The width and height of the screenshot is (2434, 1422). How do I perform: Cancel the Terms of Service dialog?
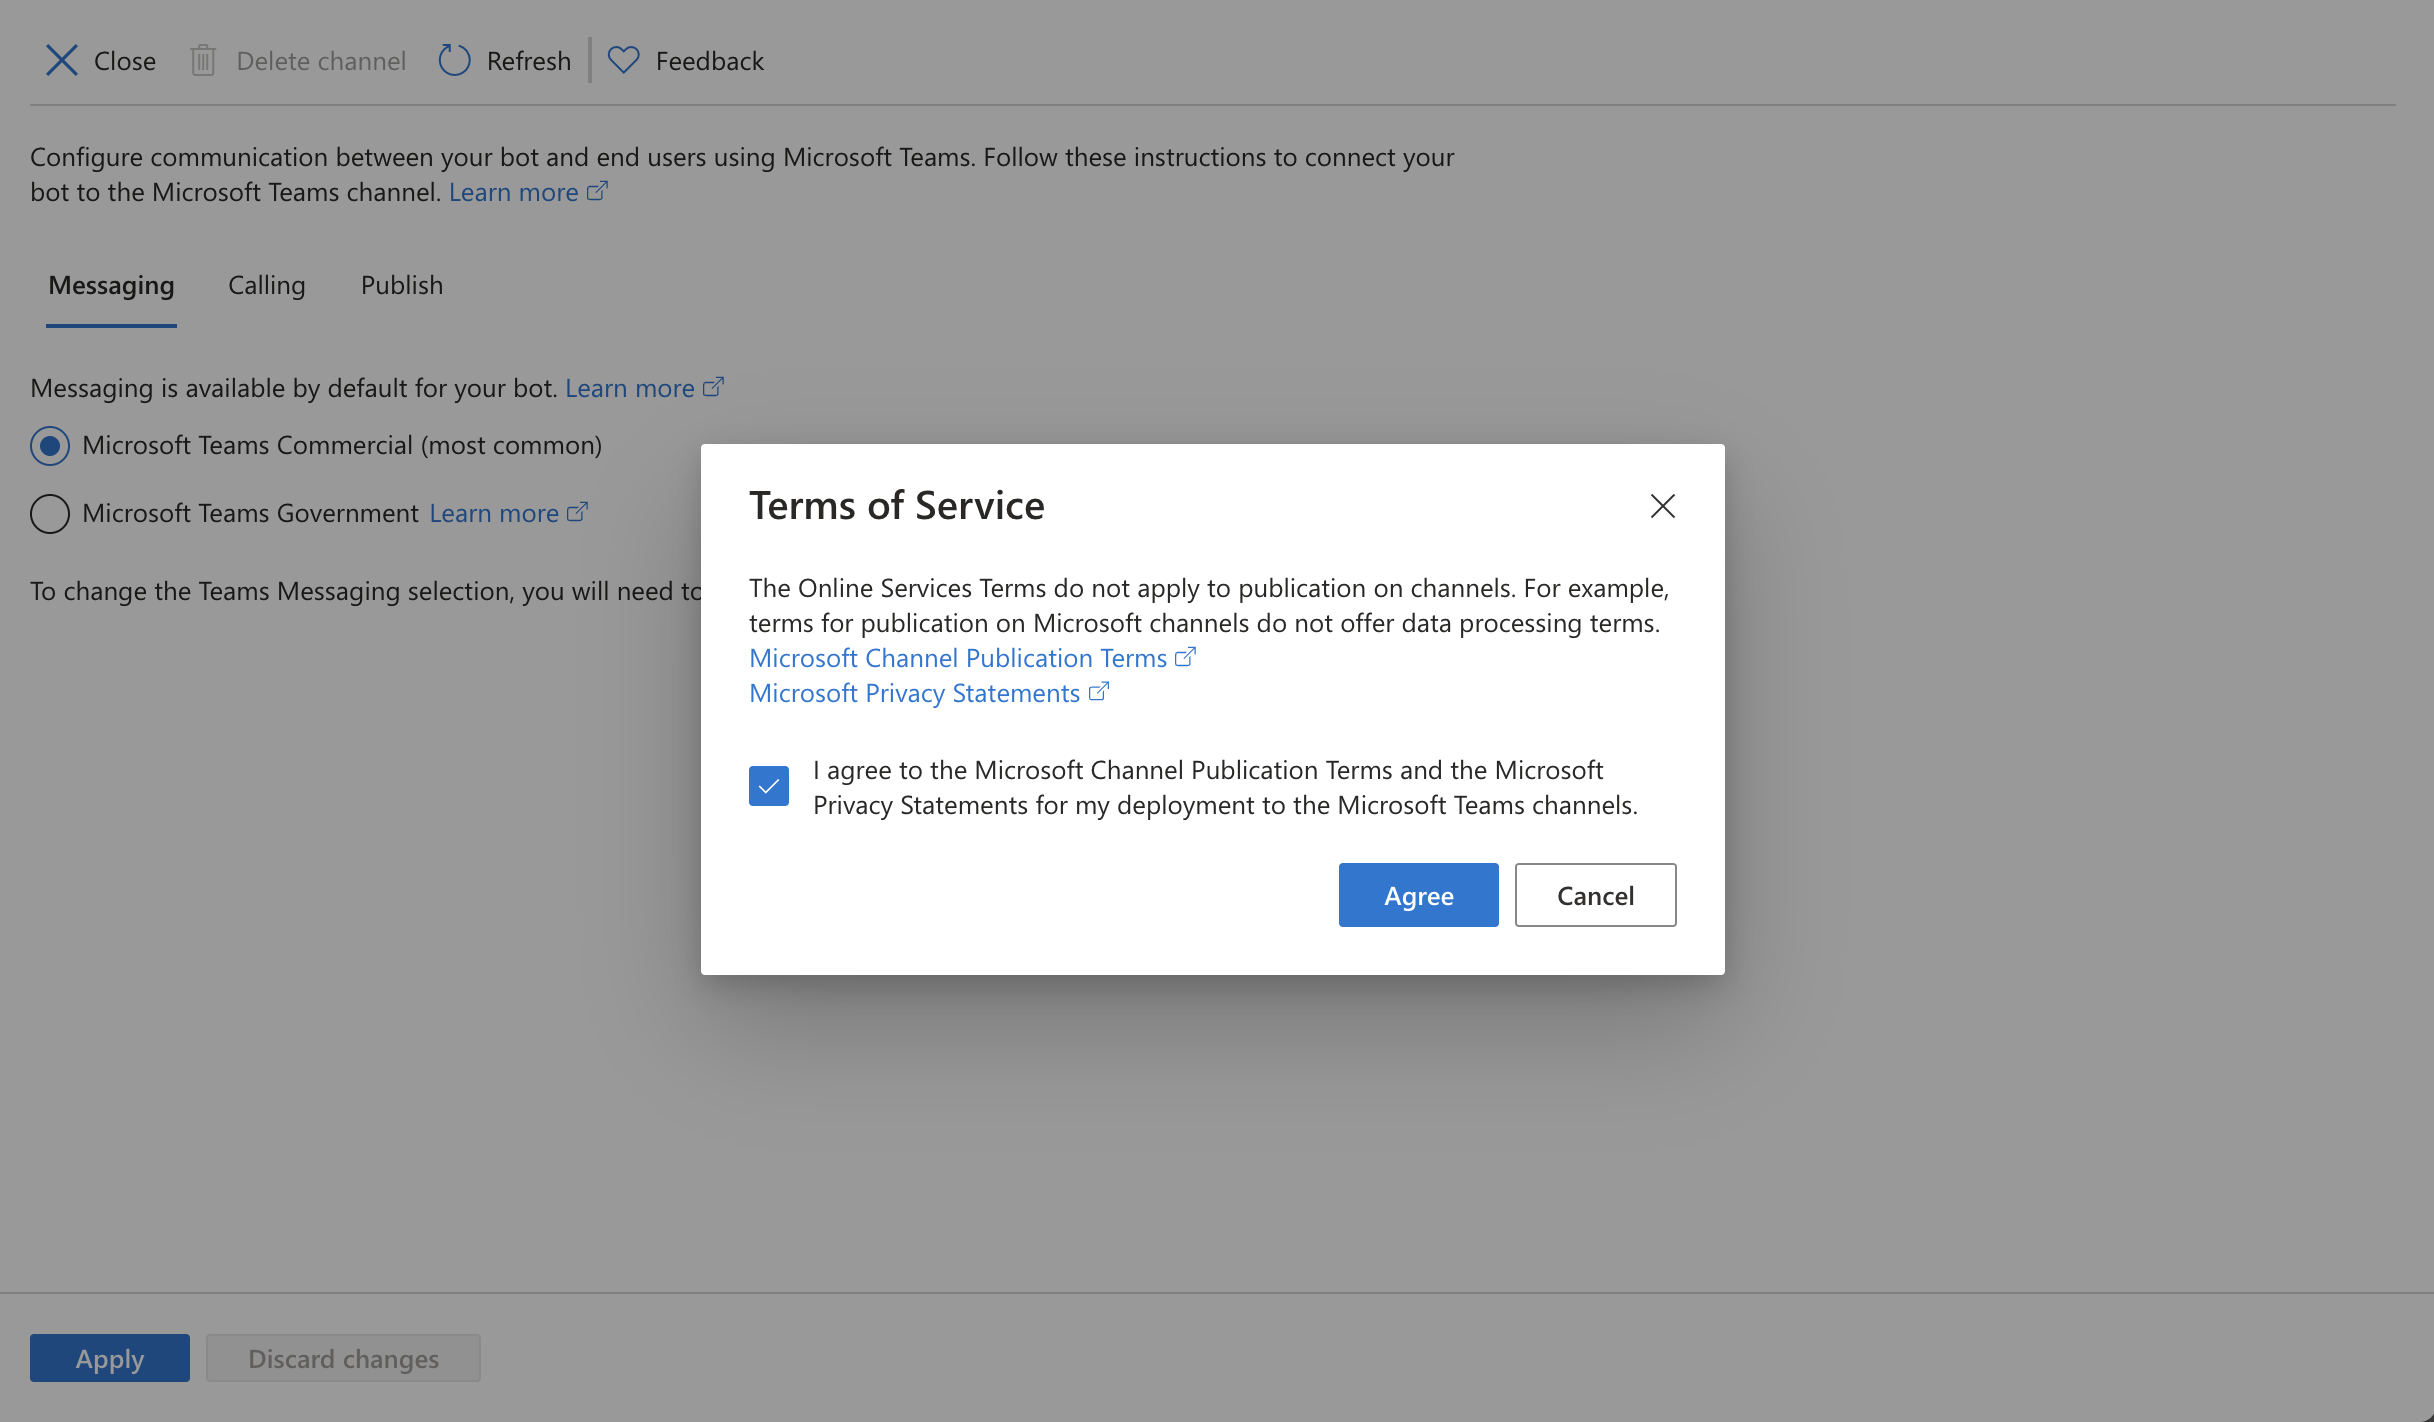(x=1594, y=895)
